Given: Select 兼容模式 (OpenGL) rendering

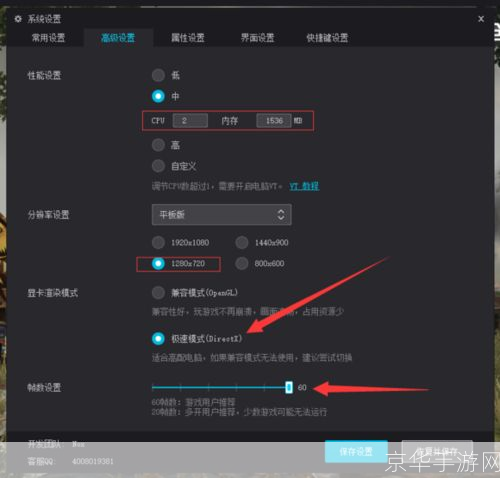Looking at the screenshot, I should tap(158, 293).
